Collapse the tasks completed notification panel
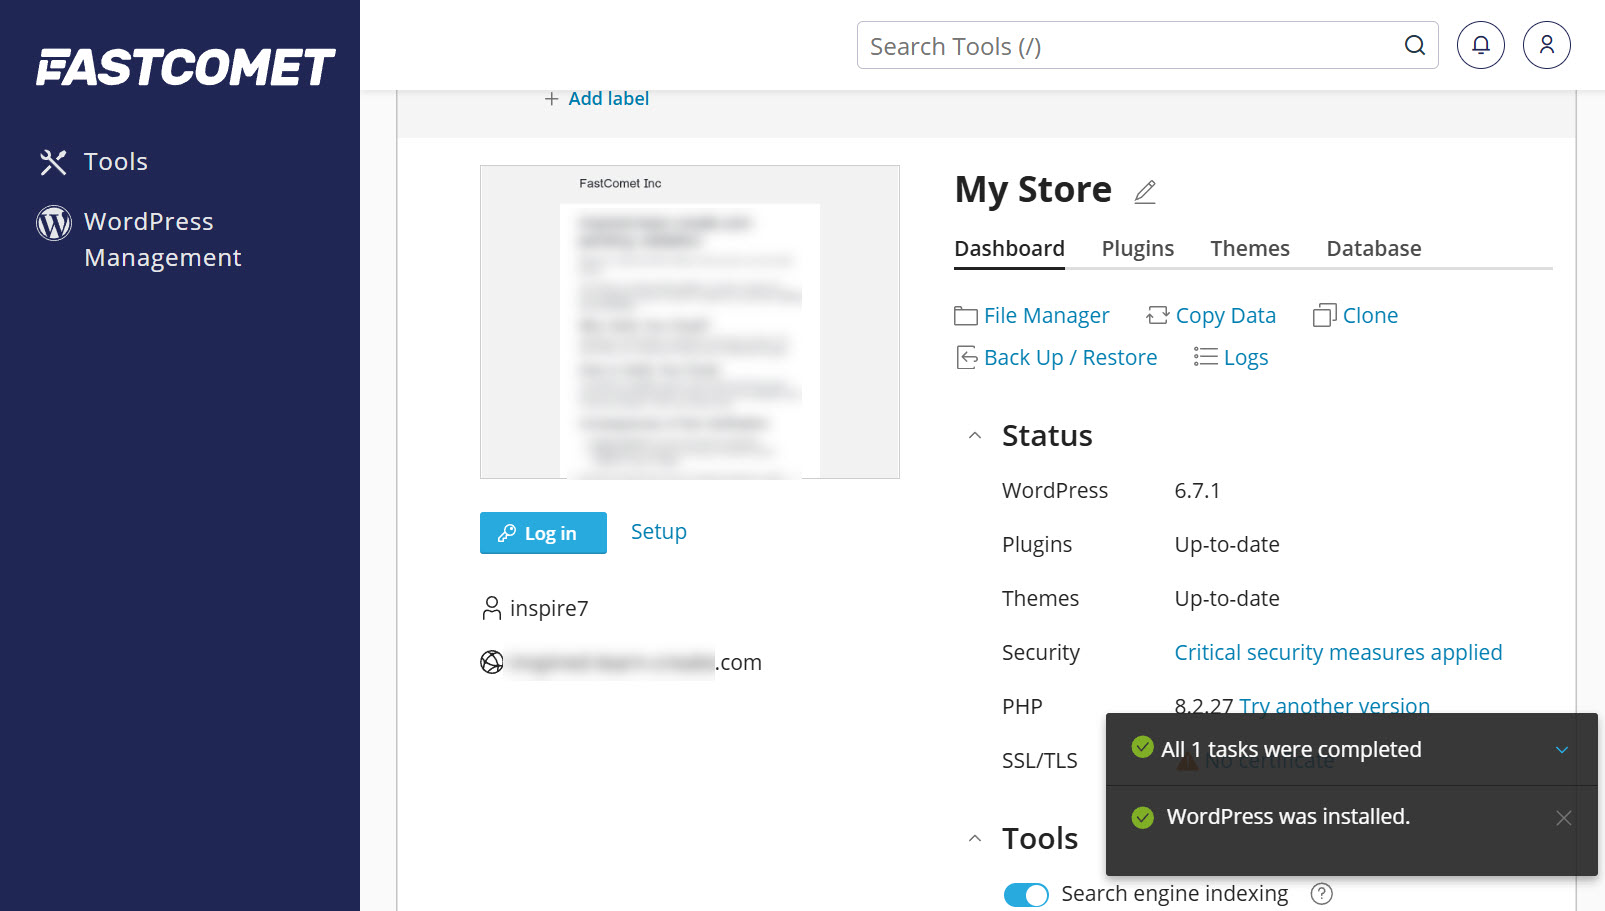1605x911 pixels. (x=1562, y=750)
